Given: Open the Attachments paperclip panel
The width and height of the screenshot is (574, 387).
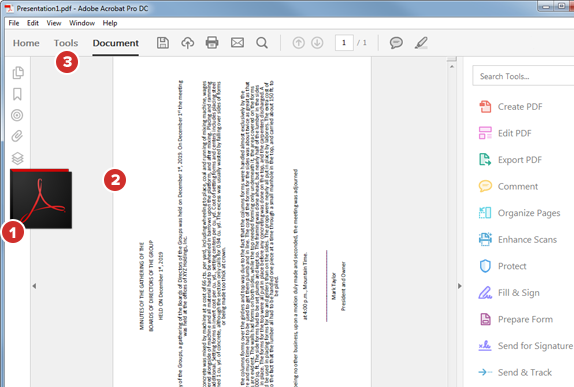Looking at the screenshot, I should tap(17, 136).
